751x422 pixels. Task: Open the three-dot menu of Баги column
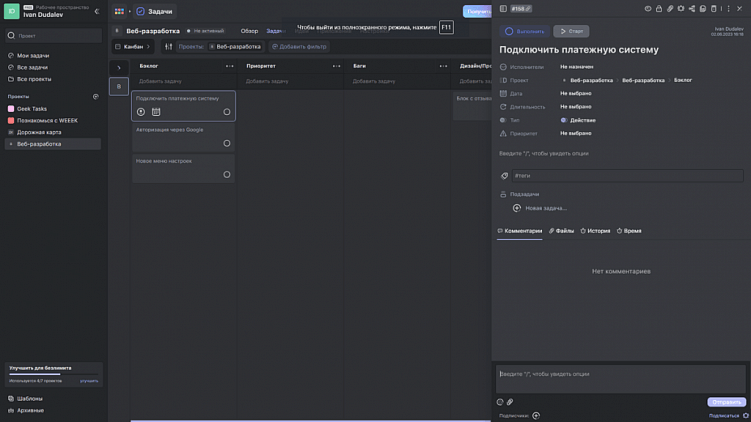tap(443, 66)
